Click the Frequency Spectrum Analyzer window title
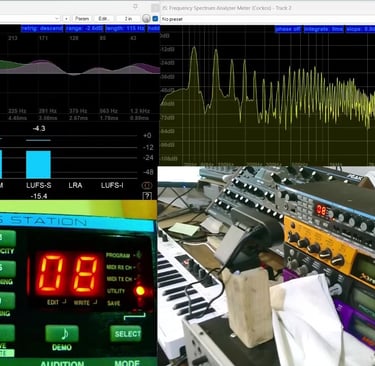 (x=227, y=8)
